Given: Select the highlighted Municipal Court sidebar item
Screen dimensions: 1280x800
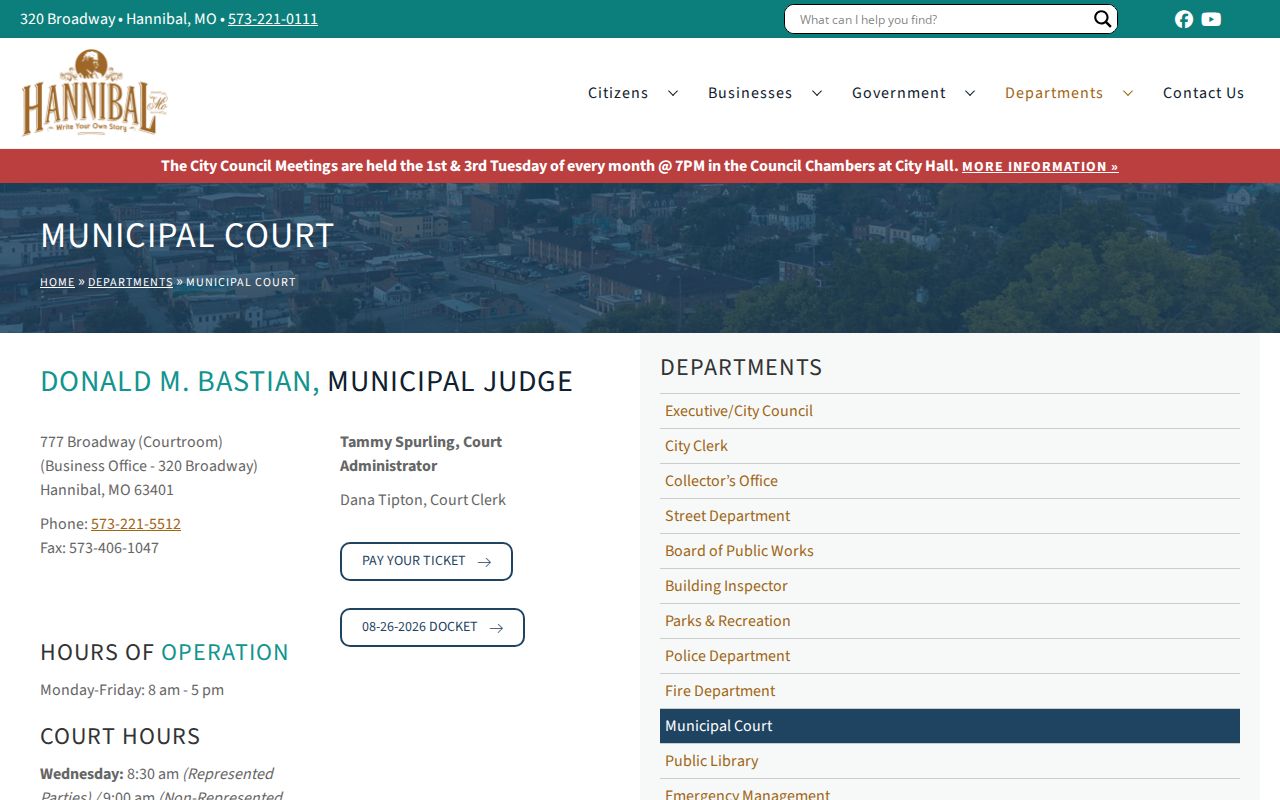Looking at the screenshot, I should pos(950,726).
